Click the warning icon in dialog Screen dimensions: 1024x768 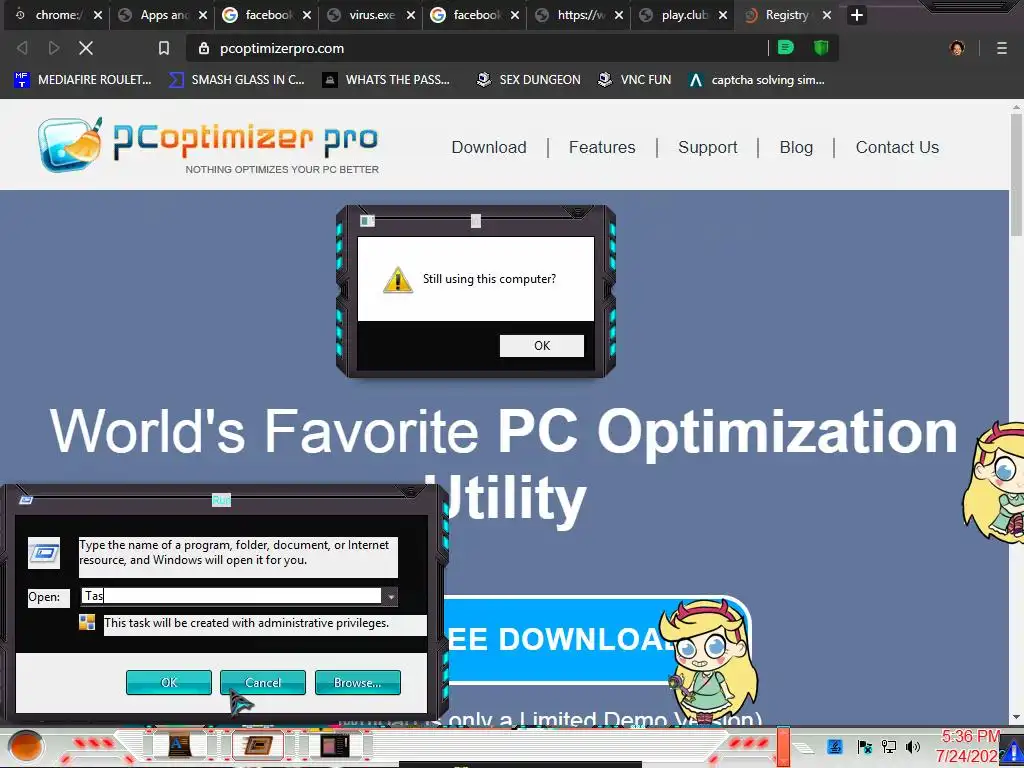point(397,280)
